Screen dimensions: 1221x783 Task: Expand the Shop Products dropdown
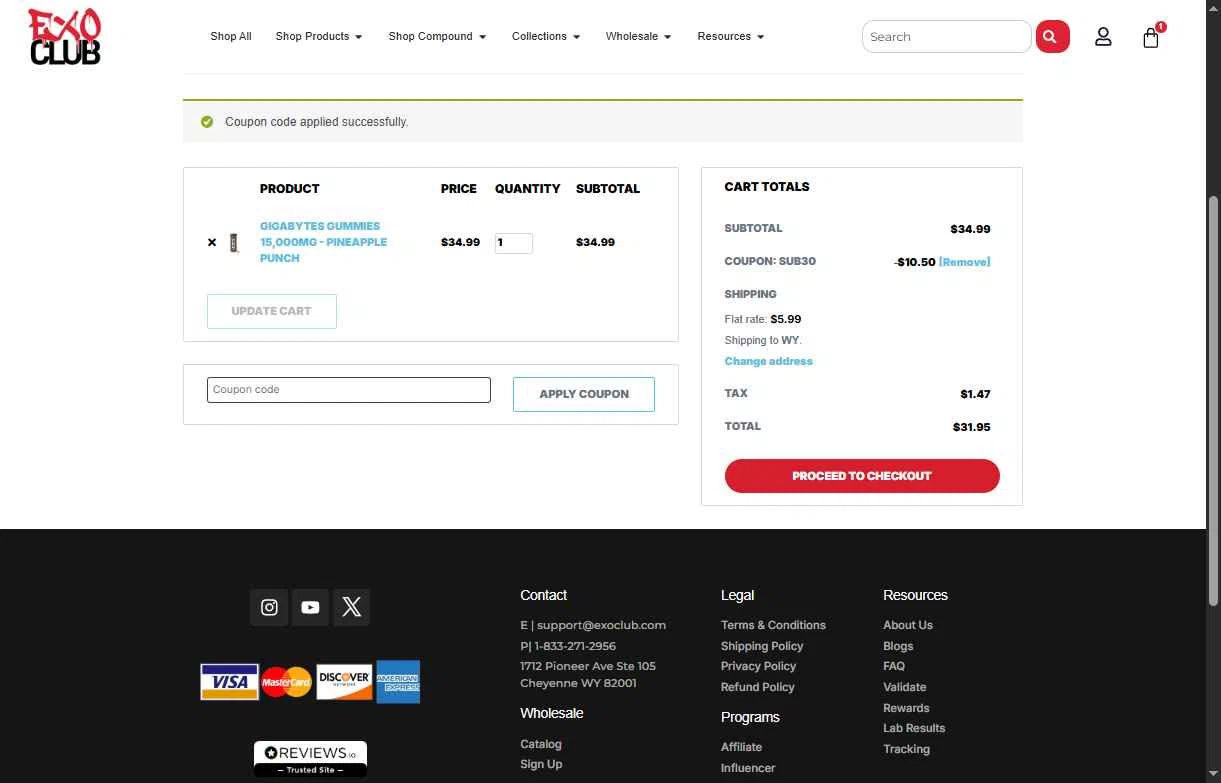coord(319,37)
